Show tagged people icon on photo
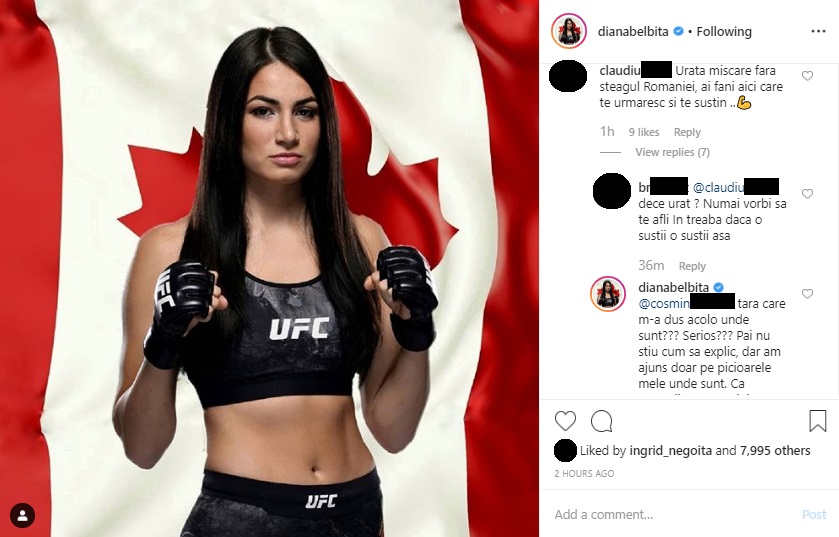The height and width of the screenshot is (537, 839). click(x=22, y=516)
